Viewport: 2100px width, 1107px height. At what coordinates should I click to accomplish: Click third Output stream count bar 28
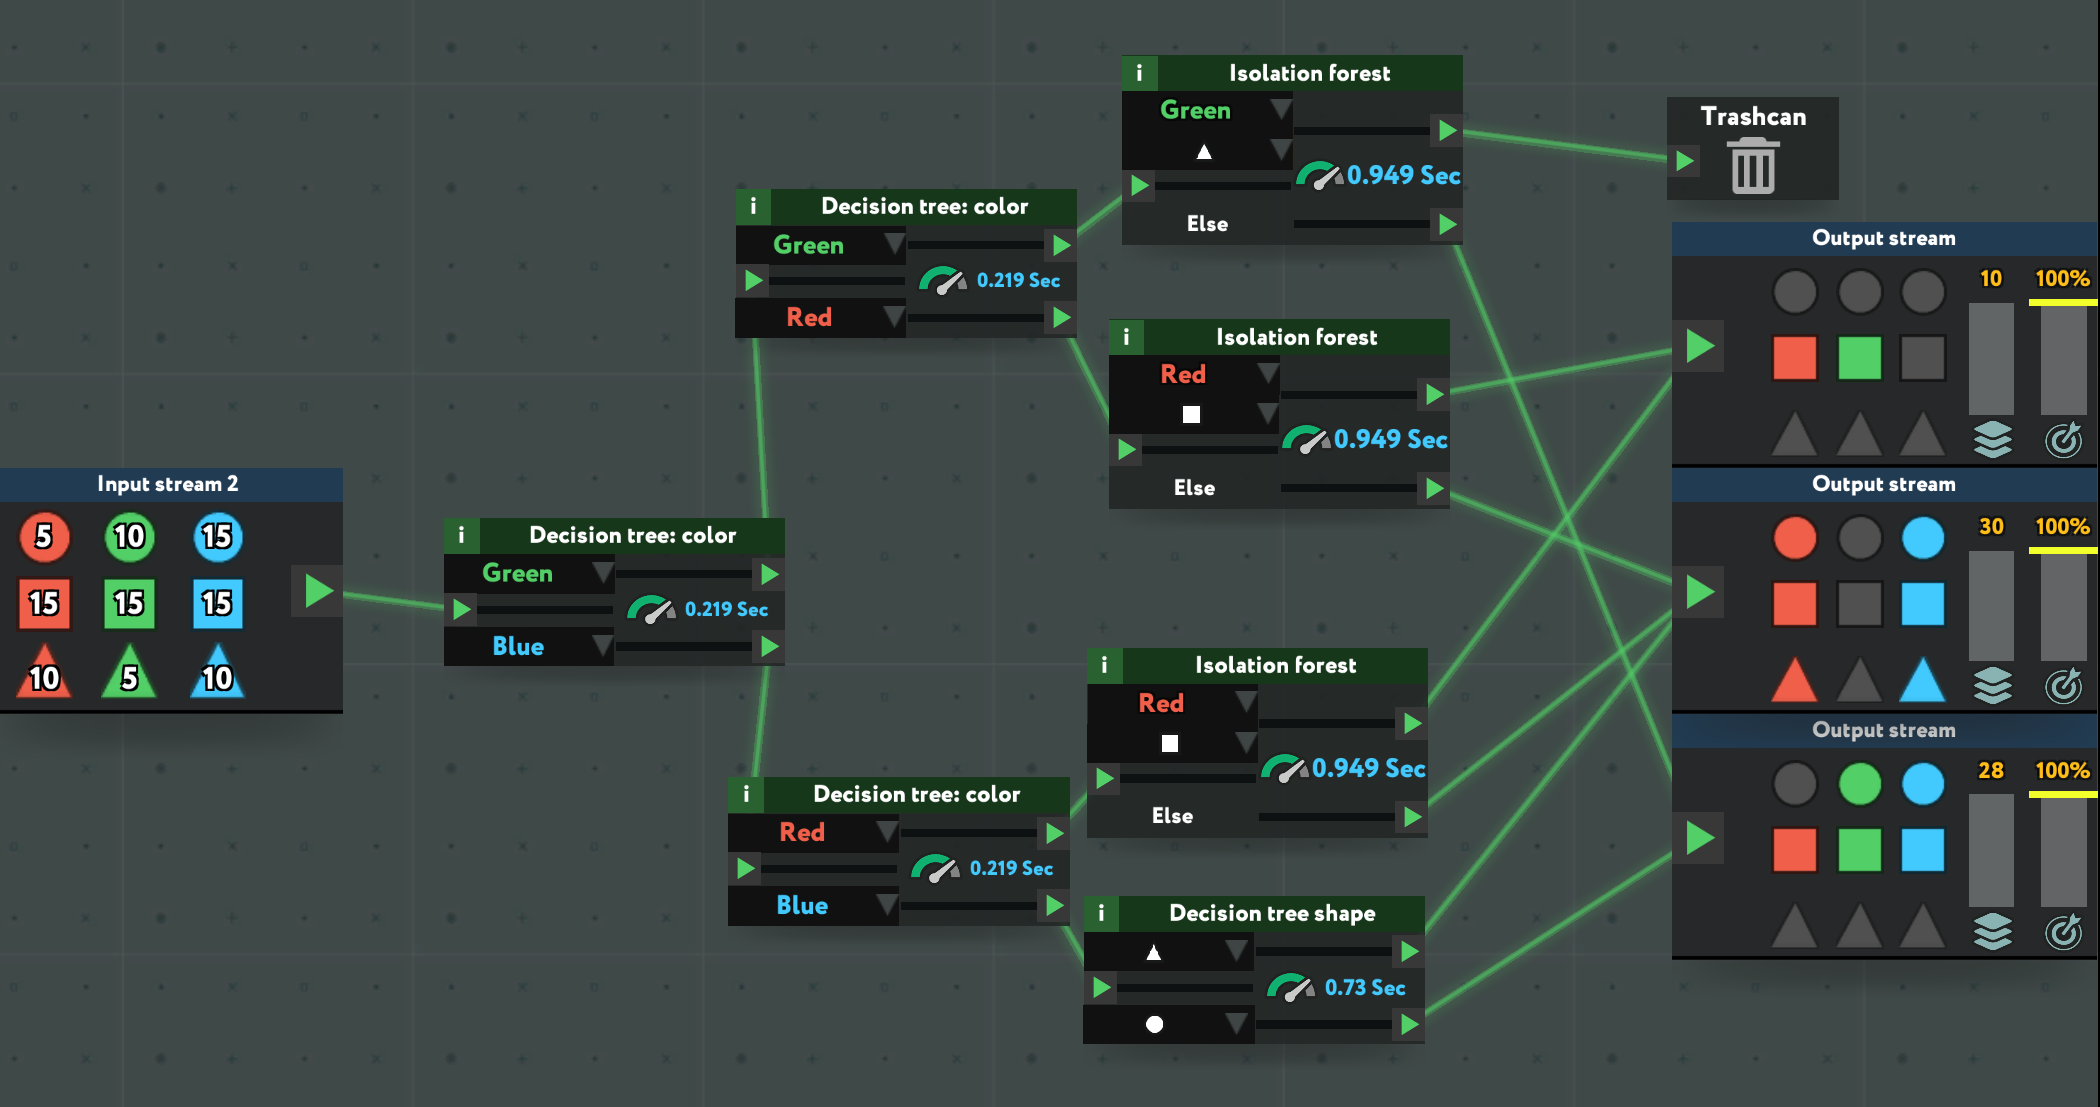tap(1991, 851)
